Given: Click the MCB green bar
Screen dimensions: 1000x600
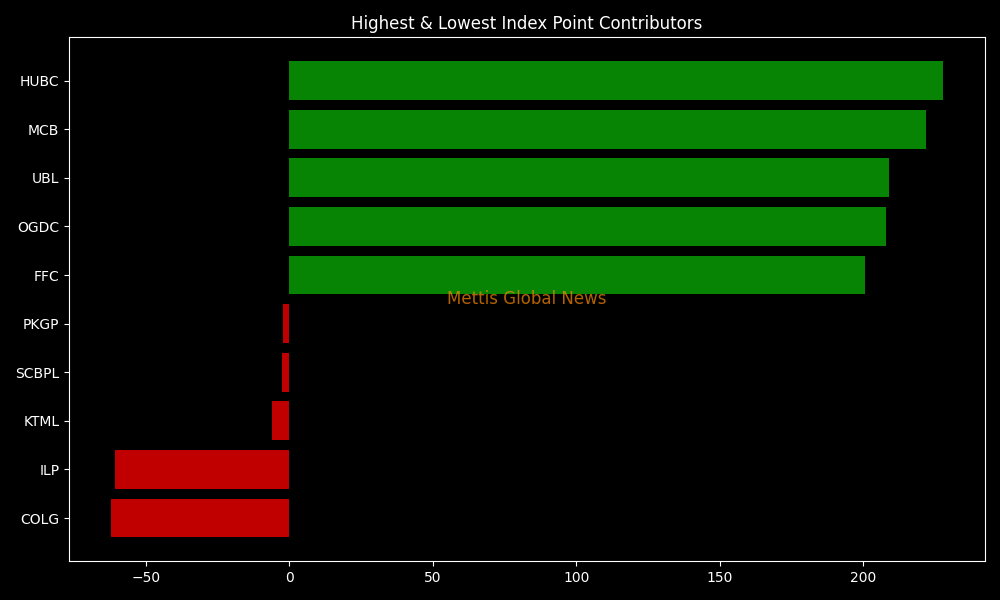Looking at the screenshot, I should point(607,129).
